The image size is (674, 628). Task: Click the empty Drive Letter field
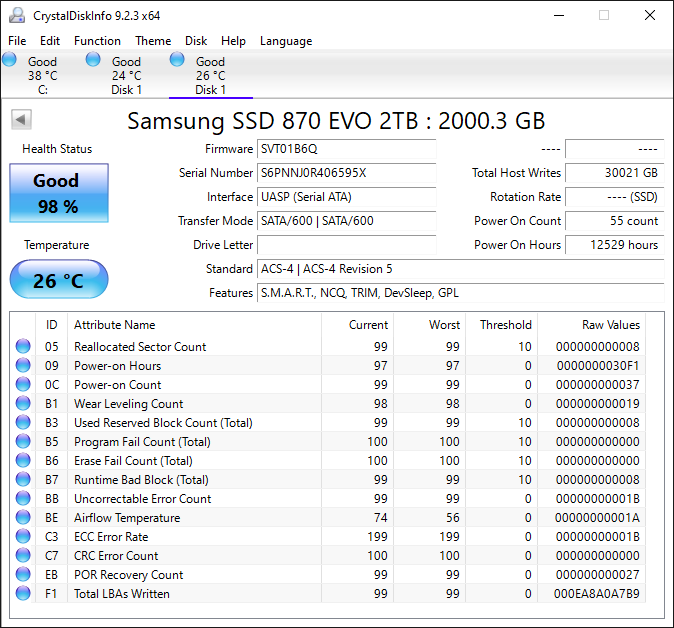point(346,245)
